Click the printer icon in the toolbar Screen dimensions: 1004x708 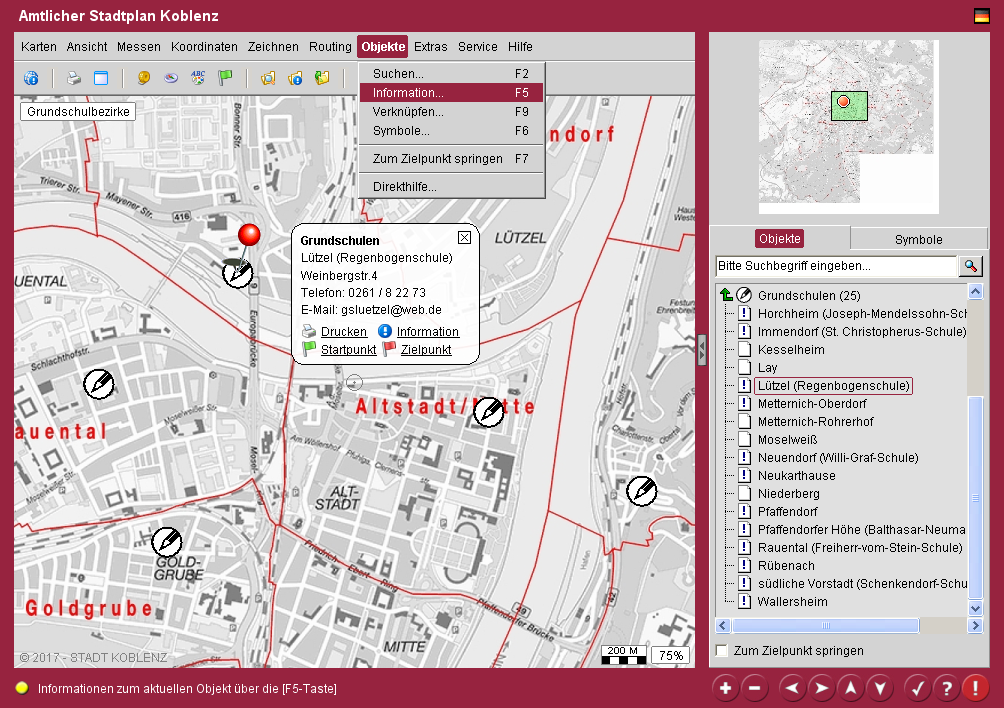tap(73, 78)
